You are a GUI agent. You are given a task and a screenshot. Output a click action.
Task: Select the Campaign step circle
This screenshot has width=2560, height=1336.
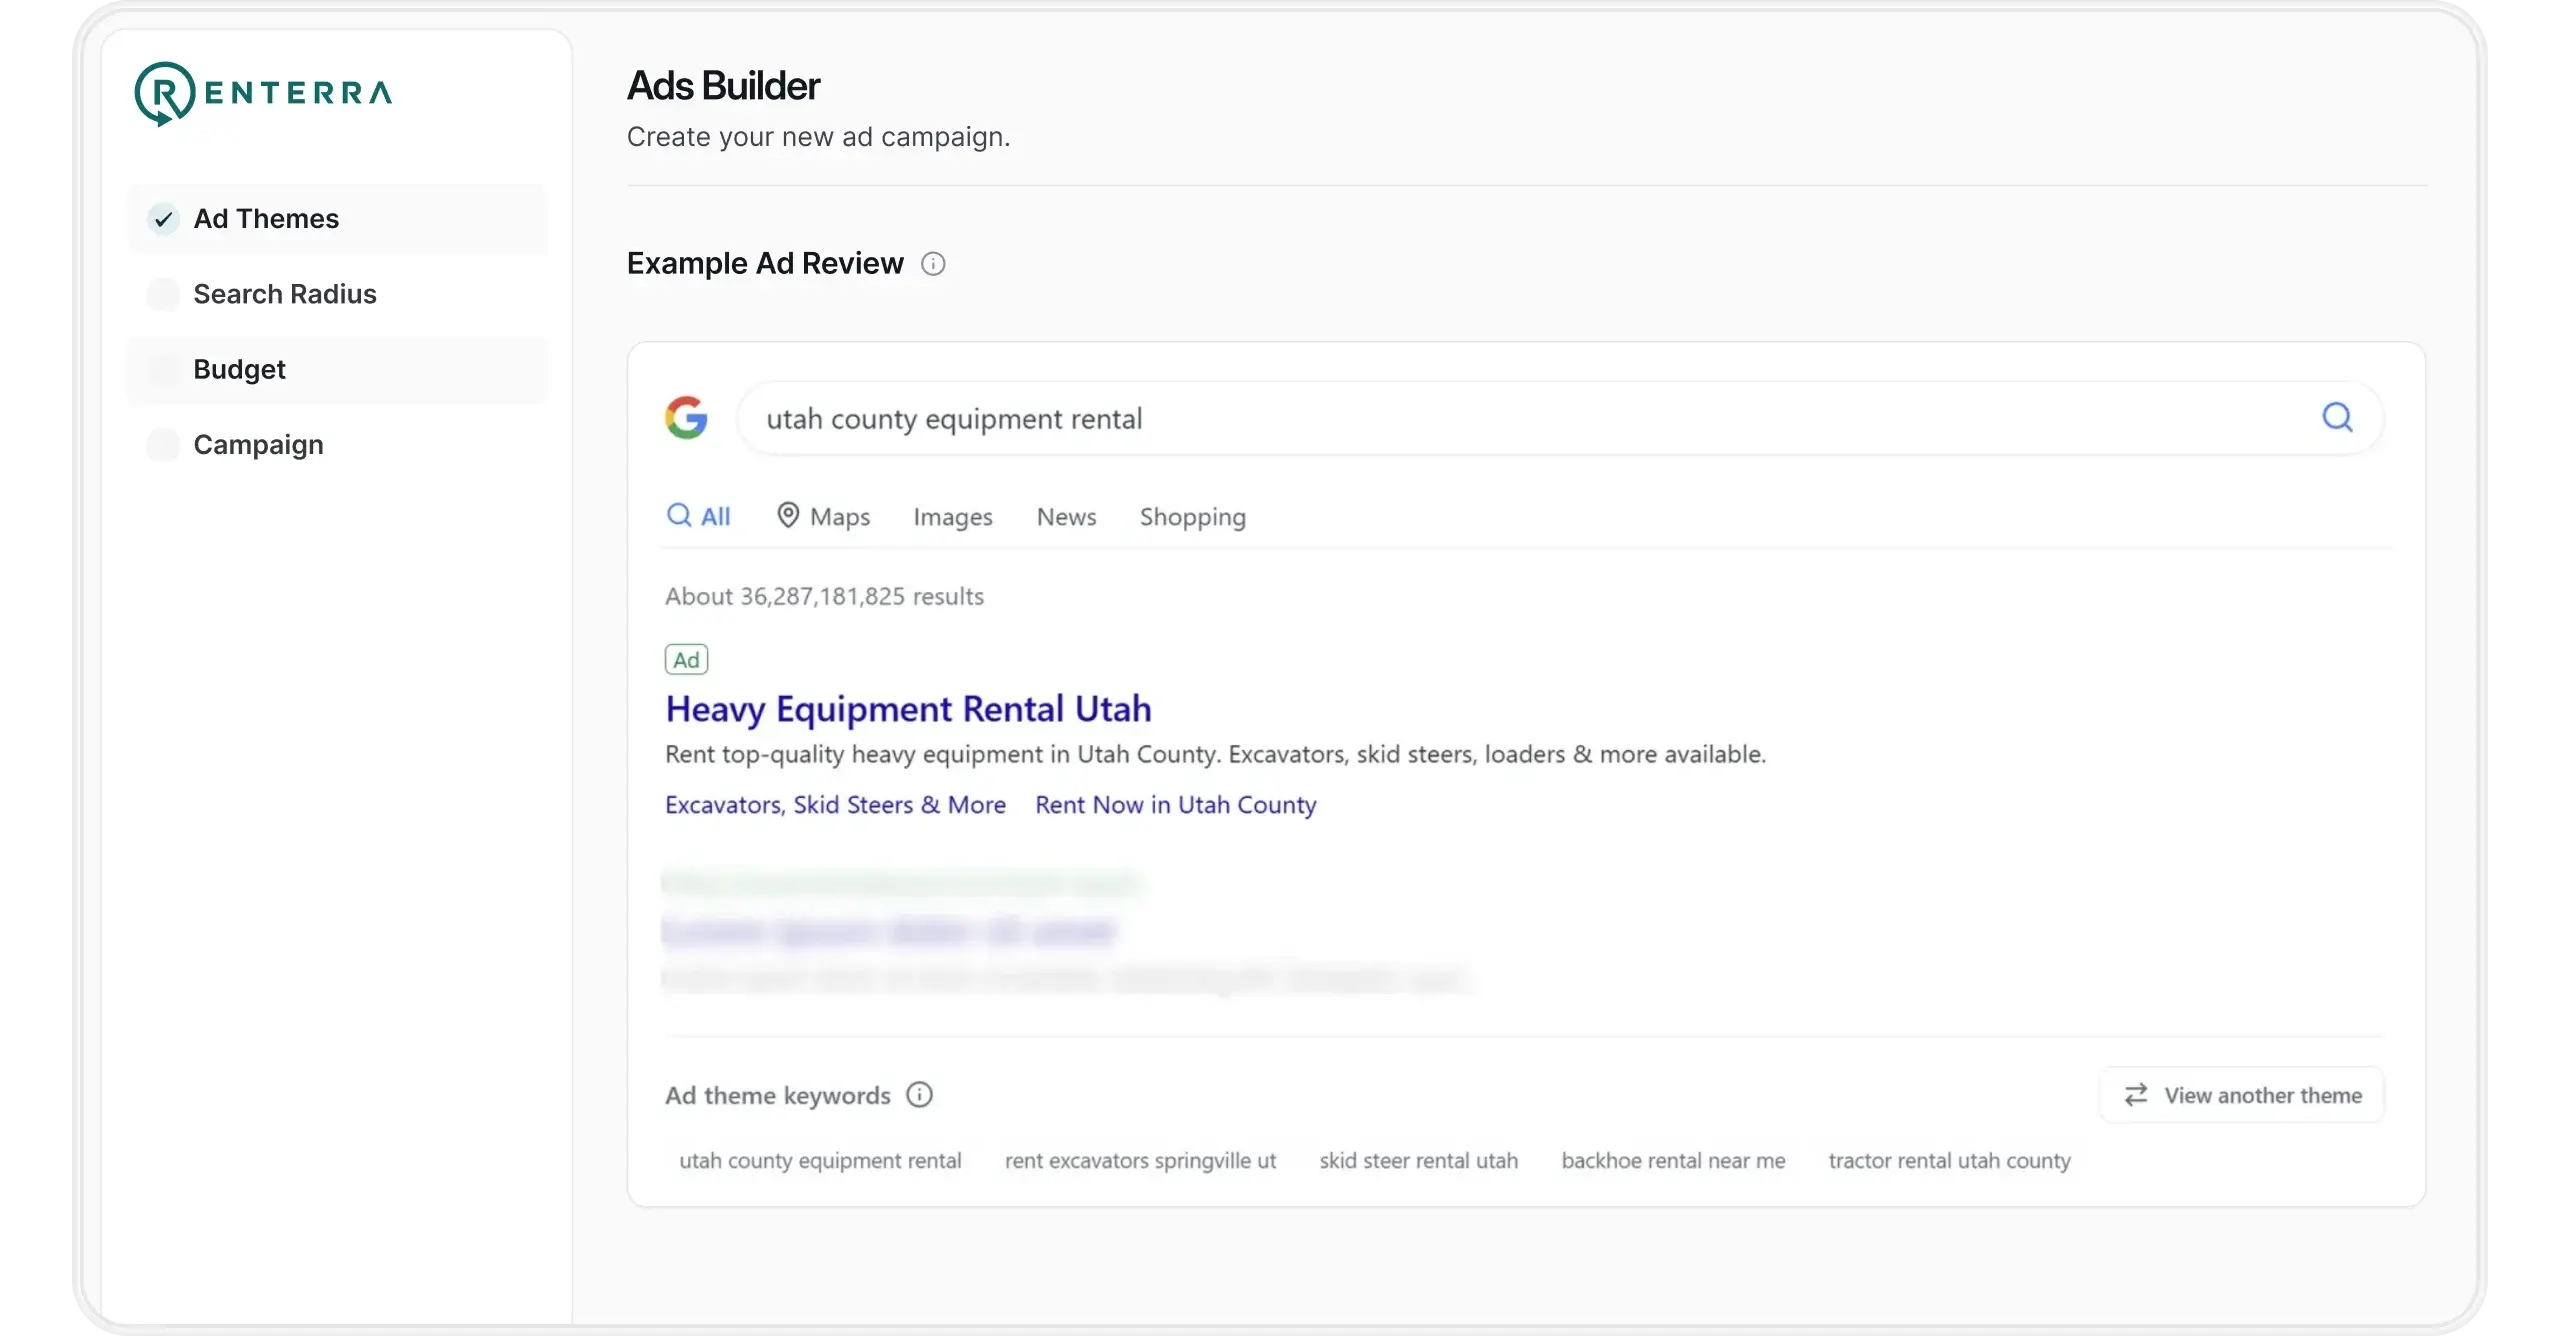pyautogui.click(x=163, y=445)
